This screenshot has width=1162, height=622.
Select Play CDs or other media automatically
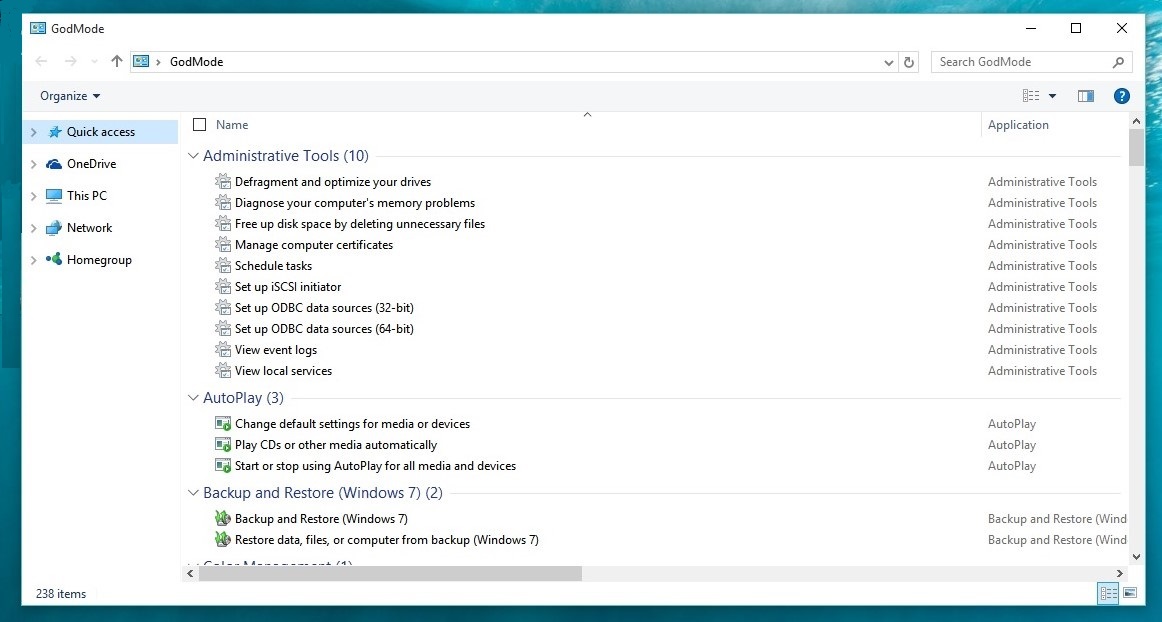pos(336,445)
